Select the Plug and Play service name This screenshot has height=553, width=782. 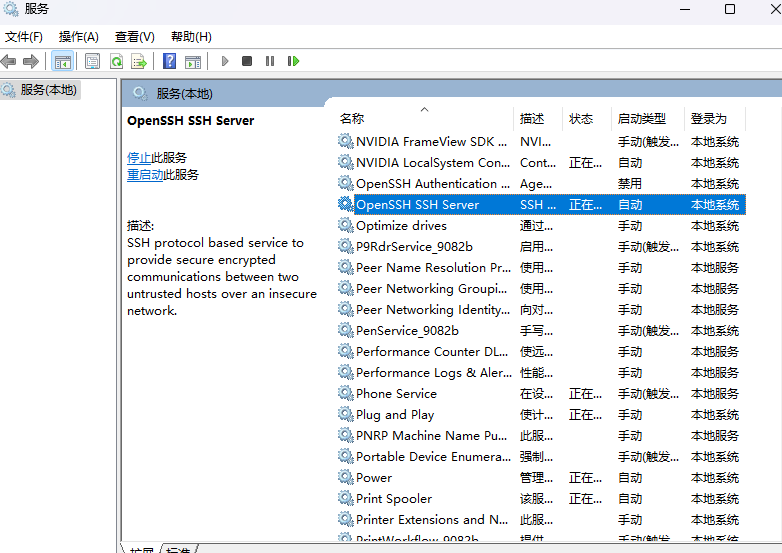(395, 414)
